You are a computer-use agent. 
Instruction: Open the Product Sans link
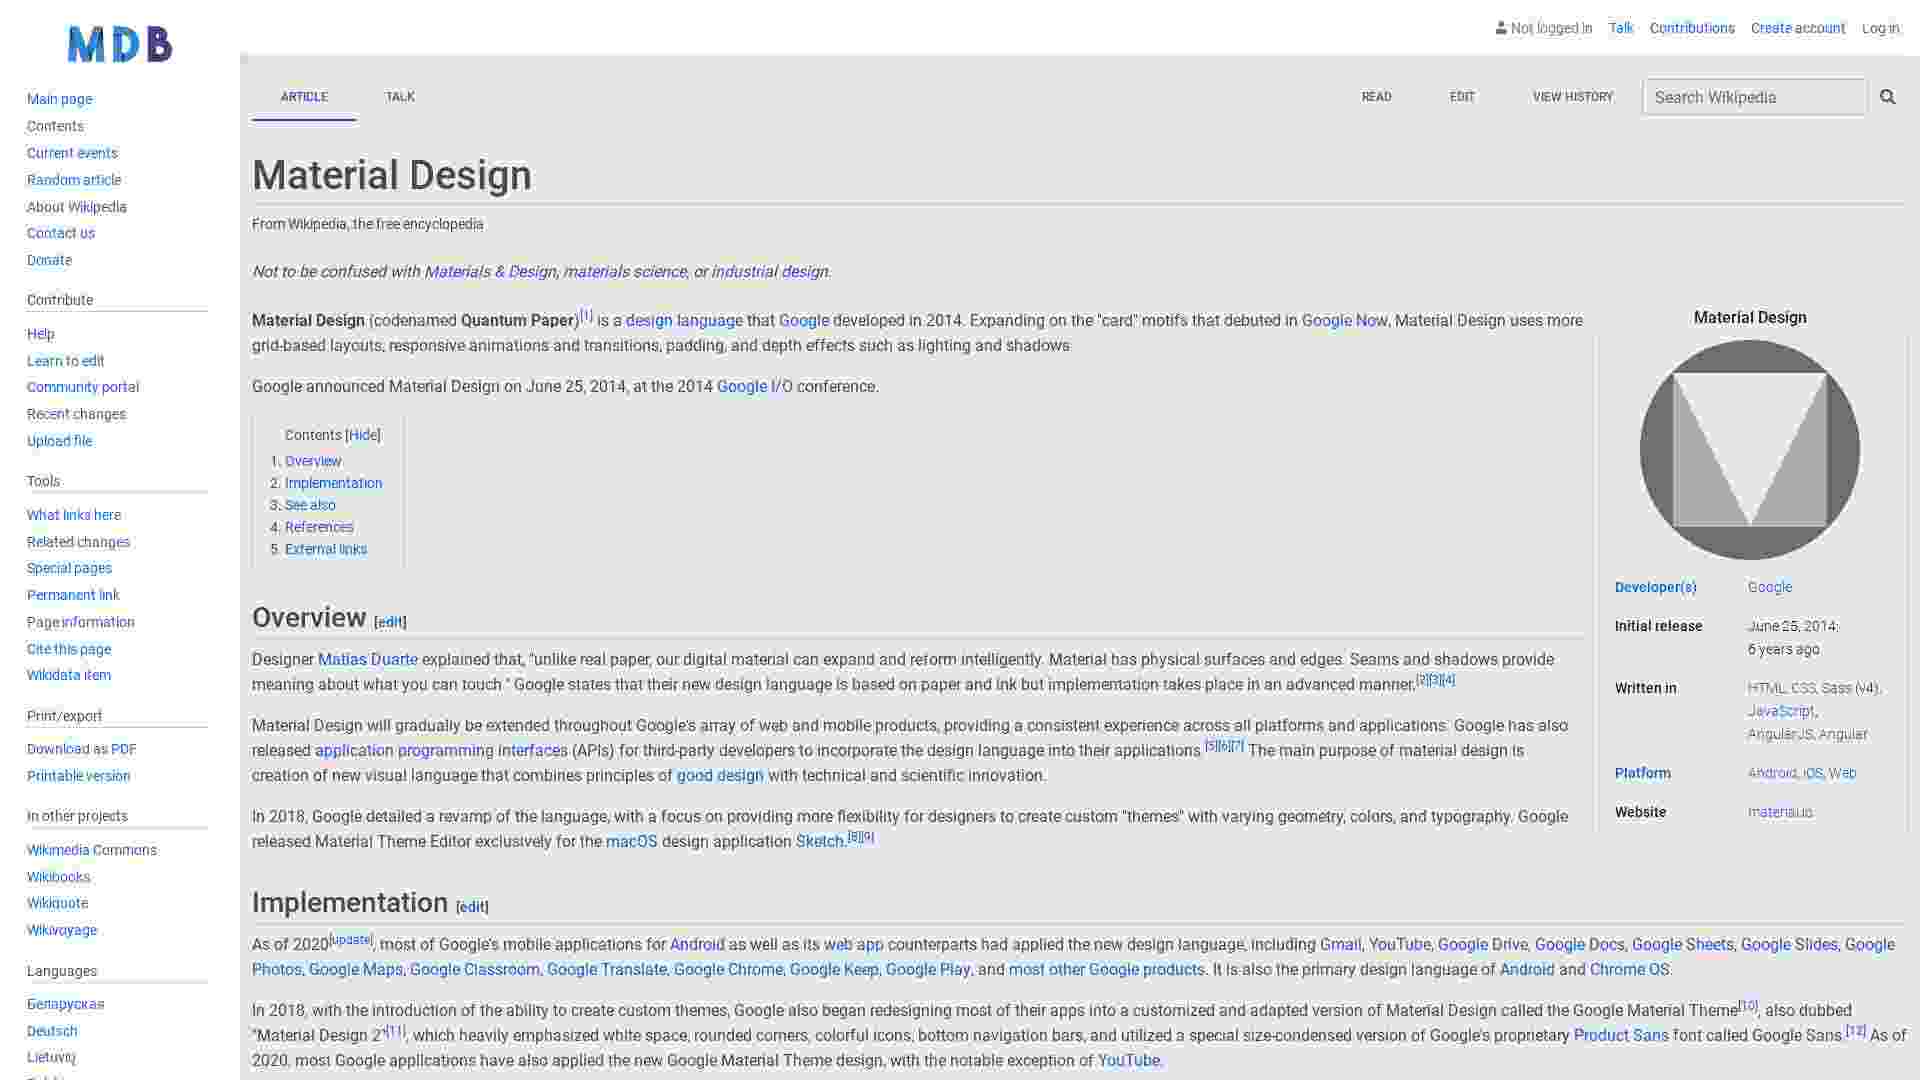(x=1621, y=1036)
